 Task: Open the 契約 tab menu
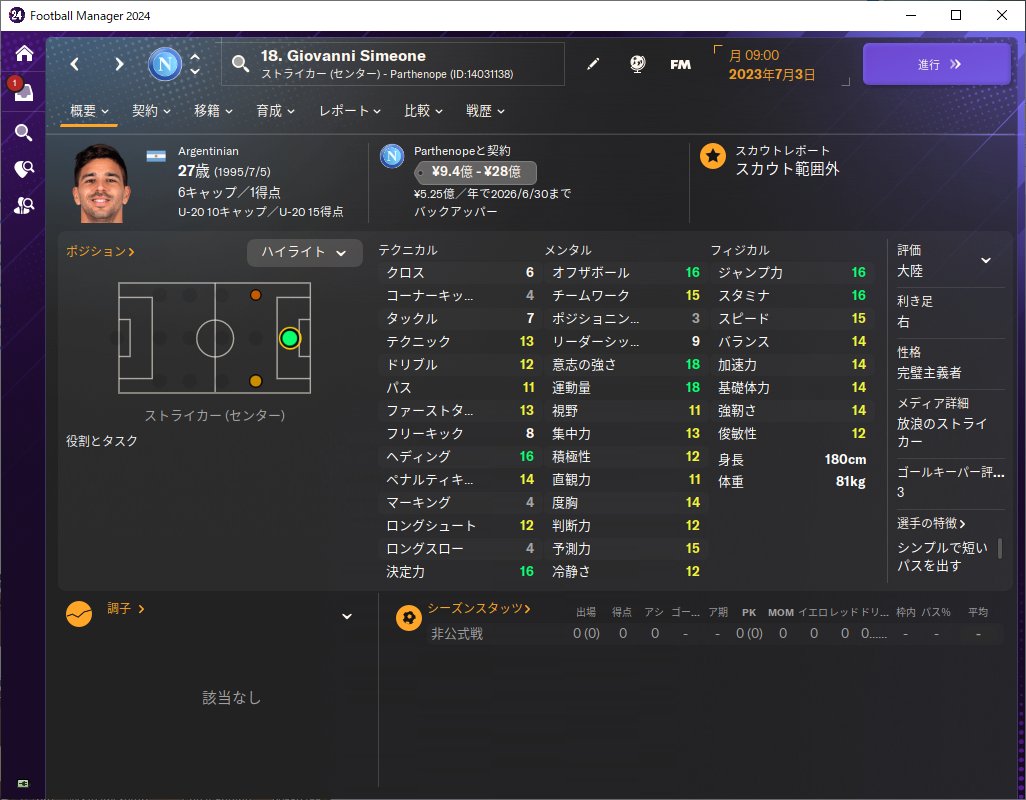[151, 111]
